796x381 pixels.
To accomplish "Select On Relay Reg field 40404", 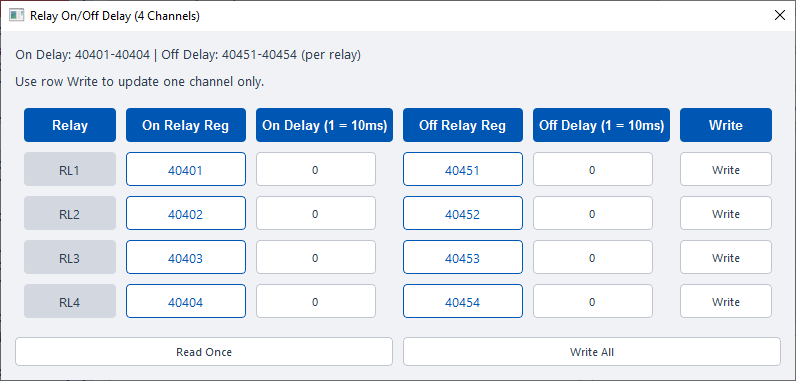I will click(x=186, y=301).
